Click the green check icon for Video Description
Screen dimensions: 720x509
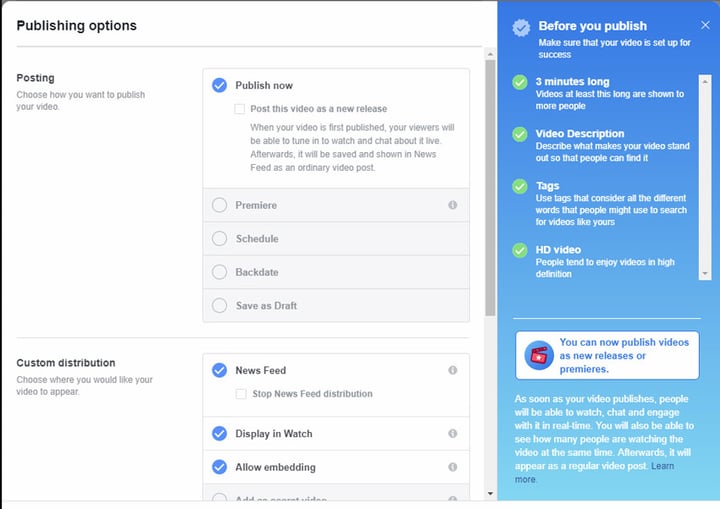point(520,134)
